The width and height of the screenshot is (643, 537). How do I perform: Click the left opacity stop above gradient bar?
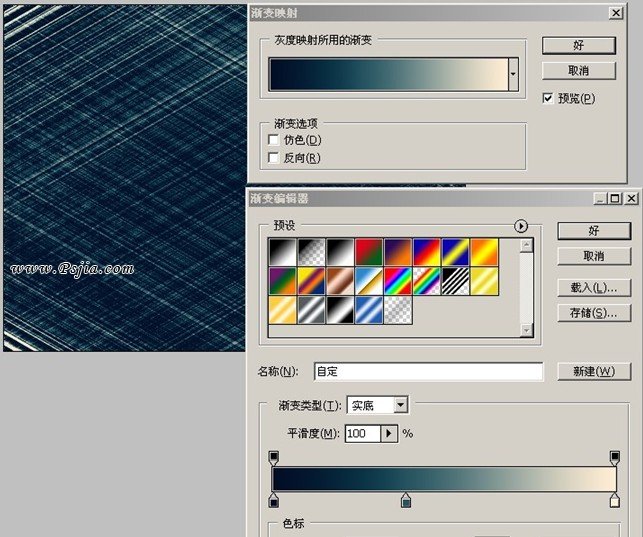click(x=274, y=458)
